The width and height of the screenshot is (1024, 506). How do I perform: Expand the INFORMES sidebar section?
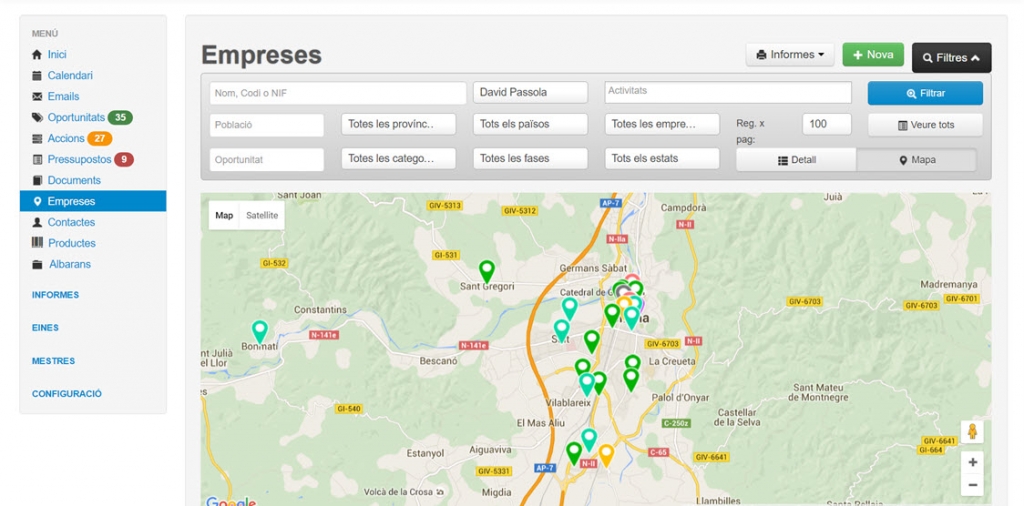(x=56, y=295)
